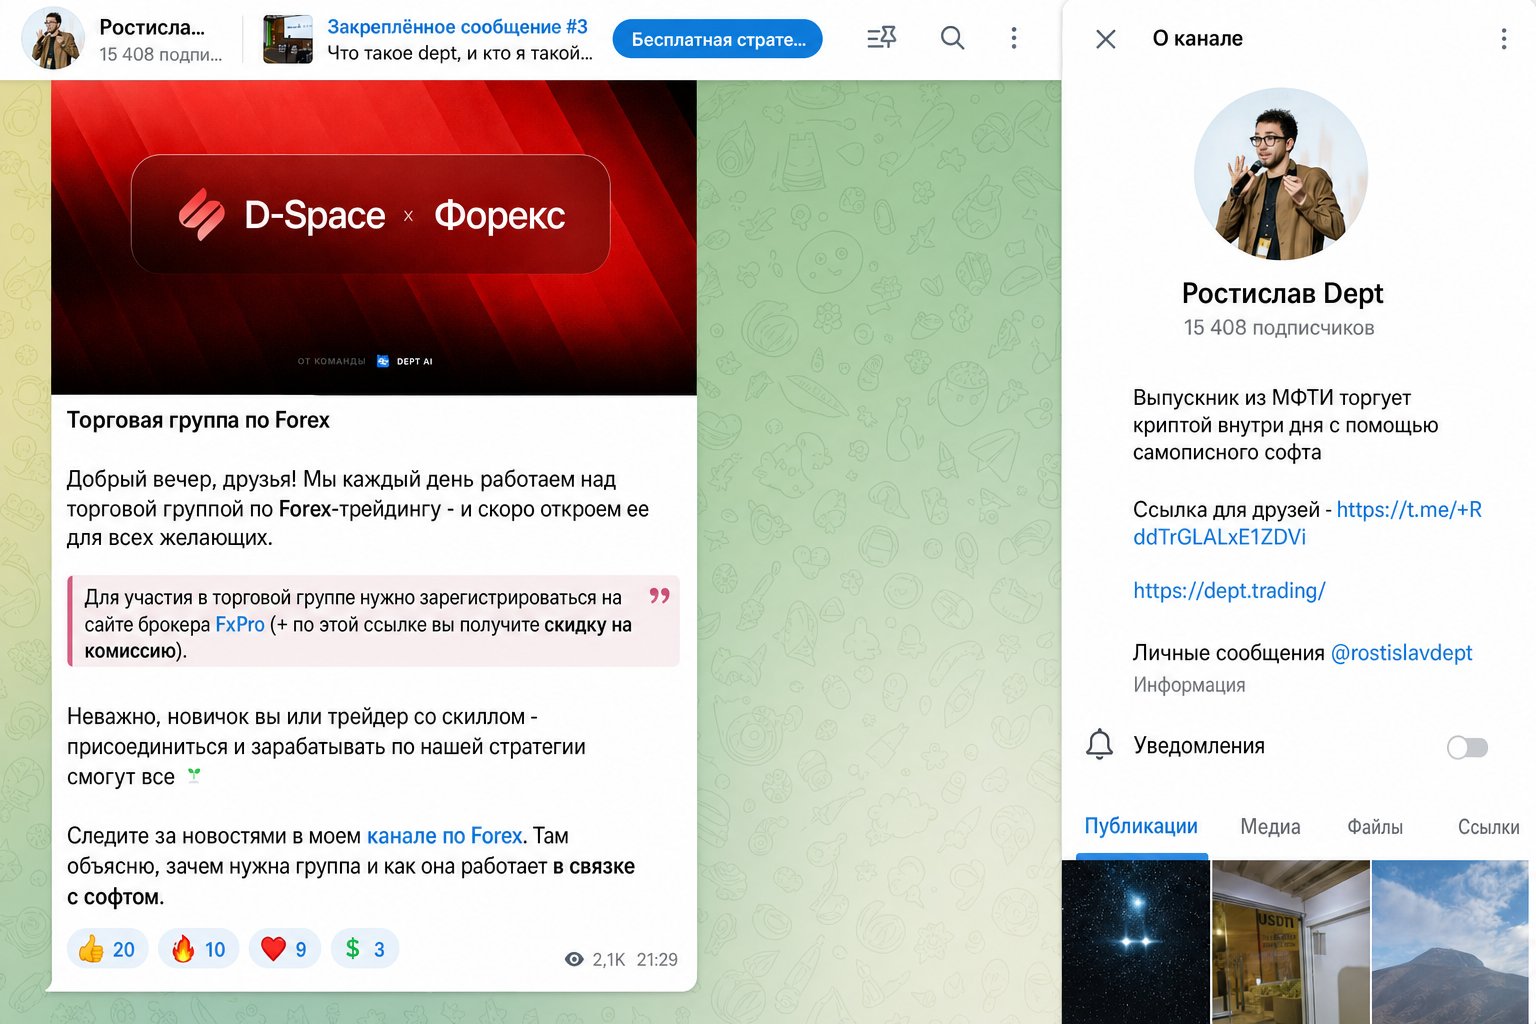1536x1024 pixels.
Task: Click the seedling emoji after смогут все
Action: (194, 775)
